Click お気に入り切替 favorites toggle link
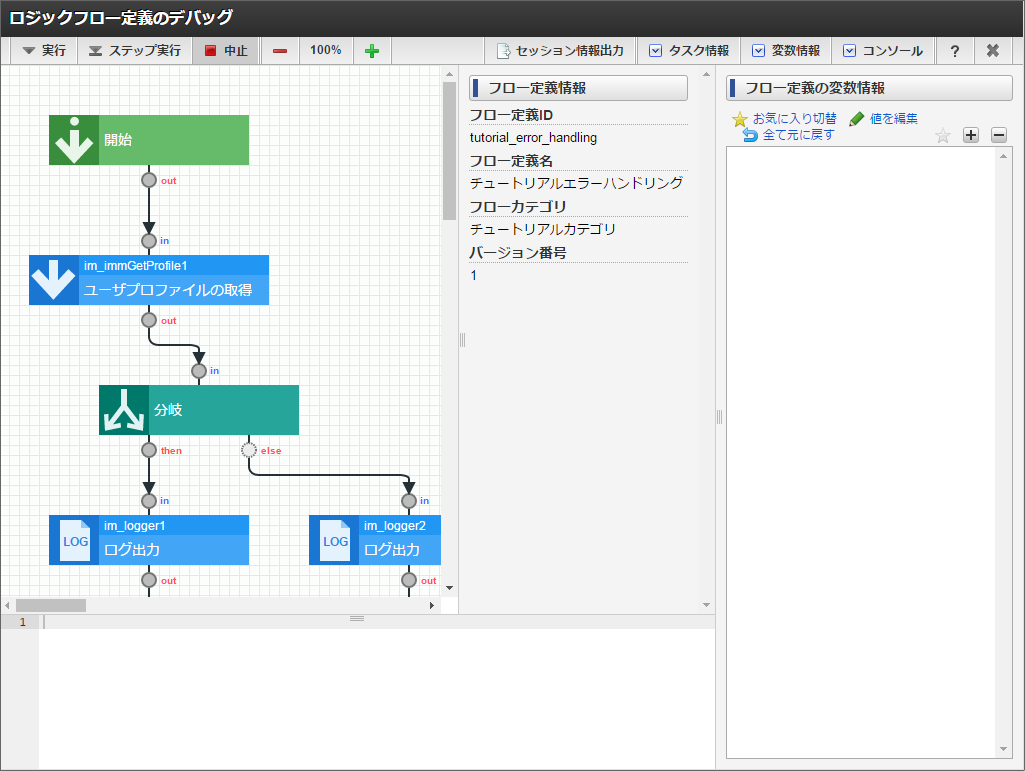 [784, 118]
